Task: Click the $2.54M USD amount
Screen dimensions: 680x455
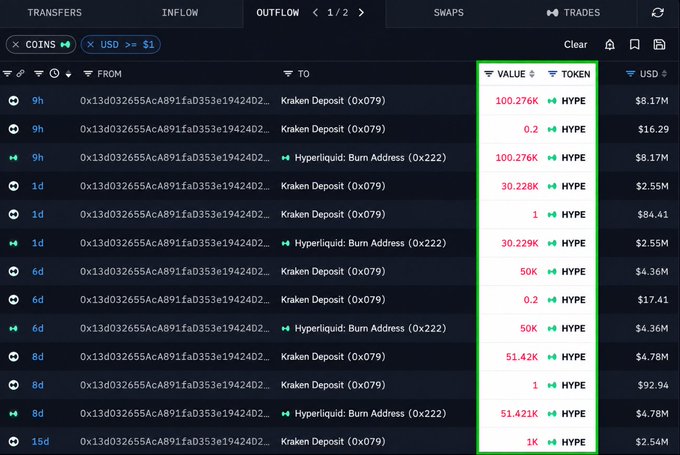Action: [x=652, y=442]
